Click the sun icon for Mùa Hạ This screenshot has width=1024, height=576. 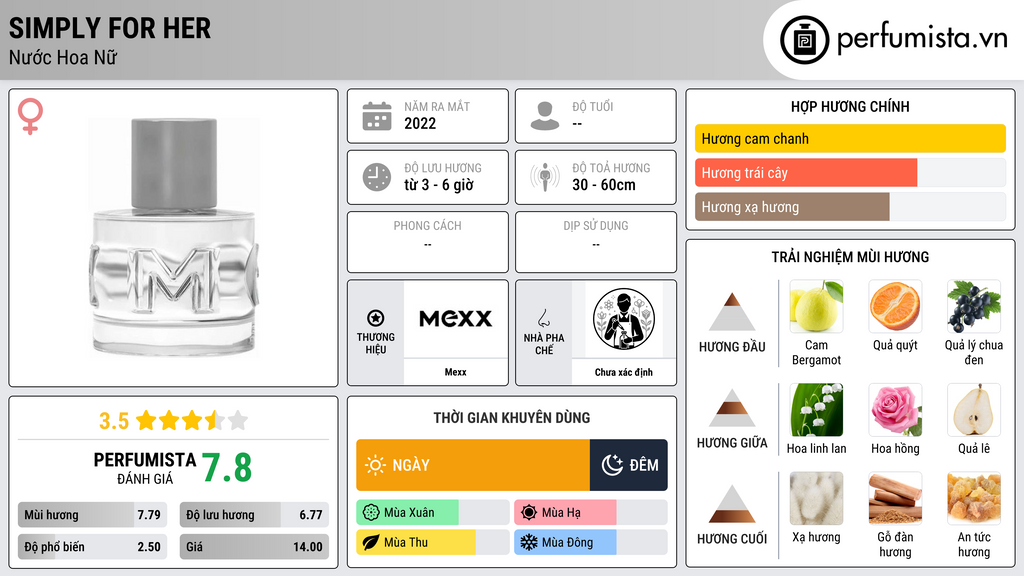pyautogui.click(x=529, y=512)
